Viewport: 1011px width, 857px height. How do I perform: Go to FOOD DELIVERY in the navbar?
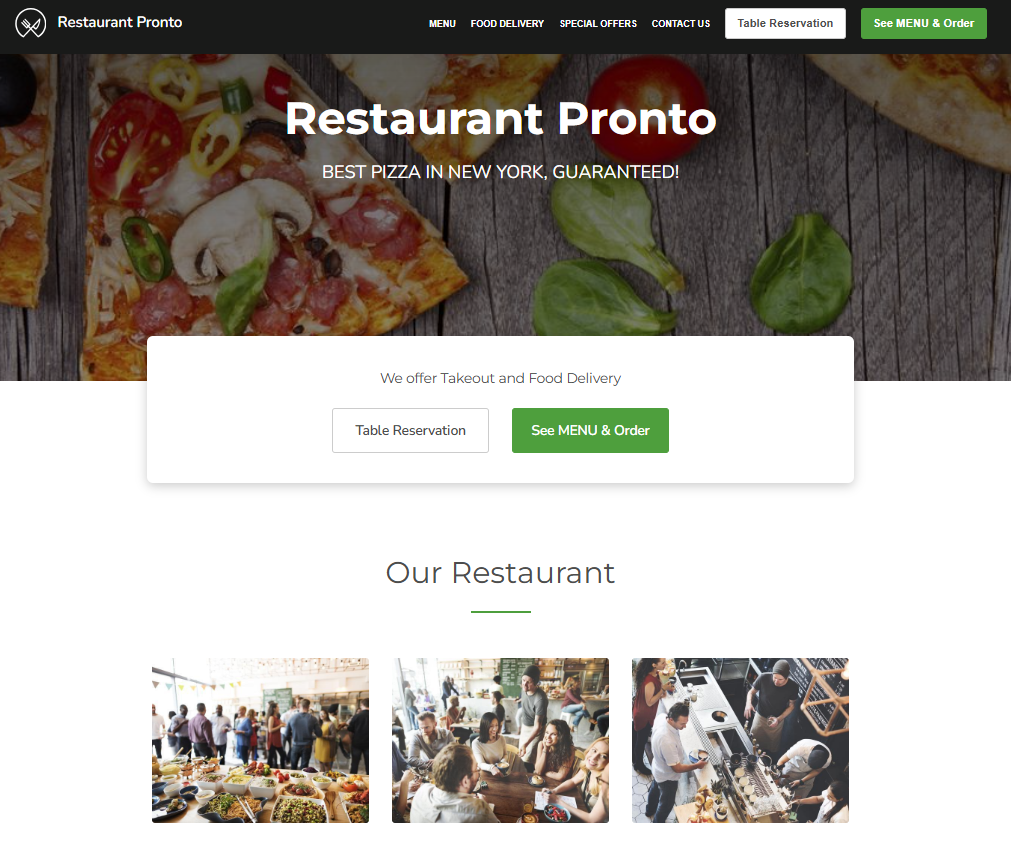[x=507, y=24]
